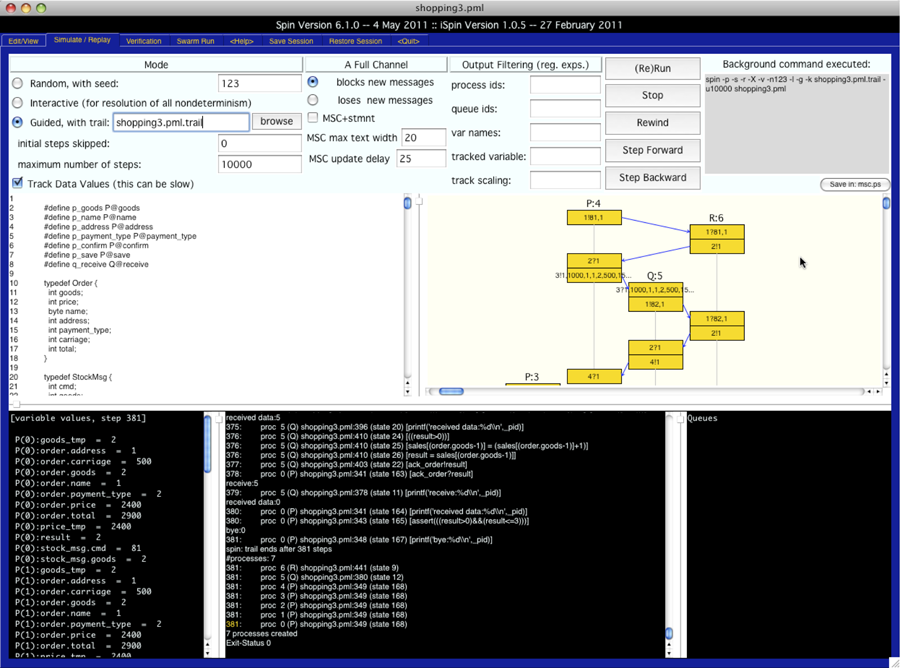This screenshot has width=900, height=668.
Task: Click code line "#define q_receive Q@receive"
Action: pos(96,264)
